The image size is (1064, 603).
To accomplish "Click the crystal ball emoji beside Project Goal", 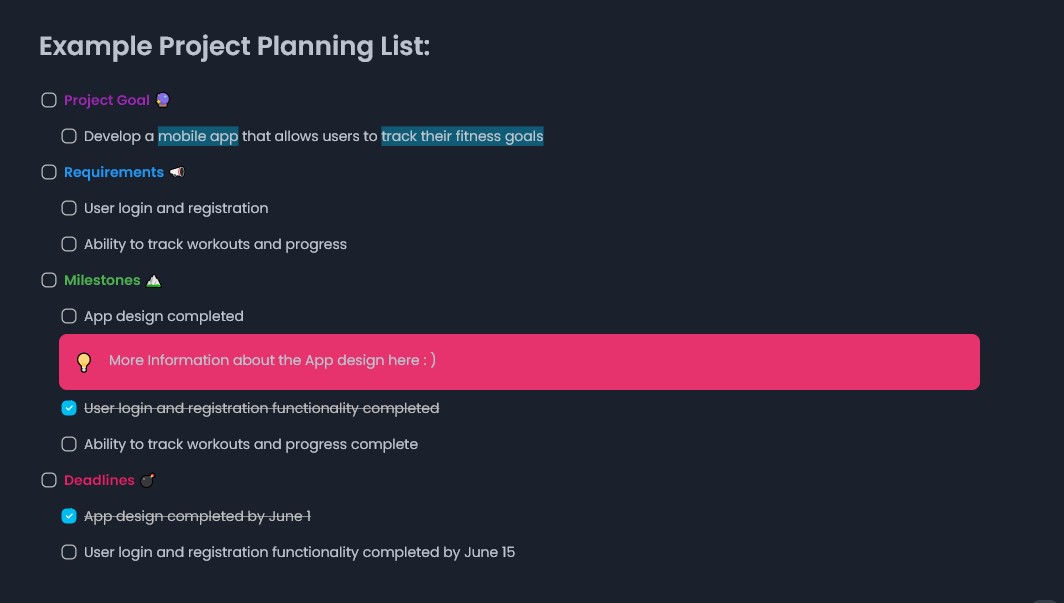I will coord(163,100).
